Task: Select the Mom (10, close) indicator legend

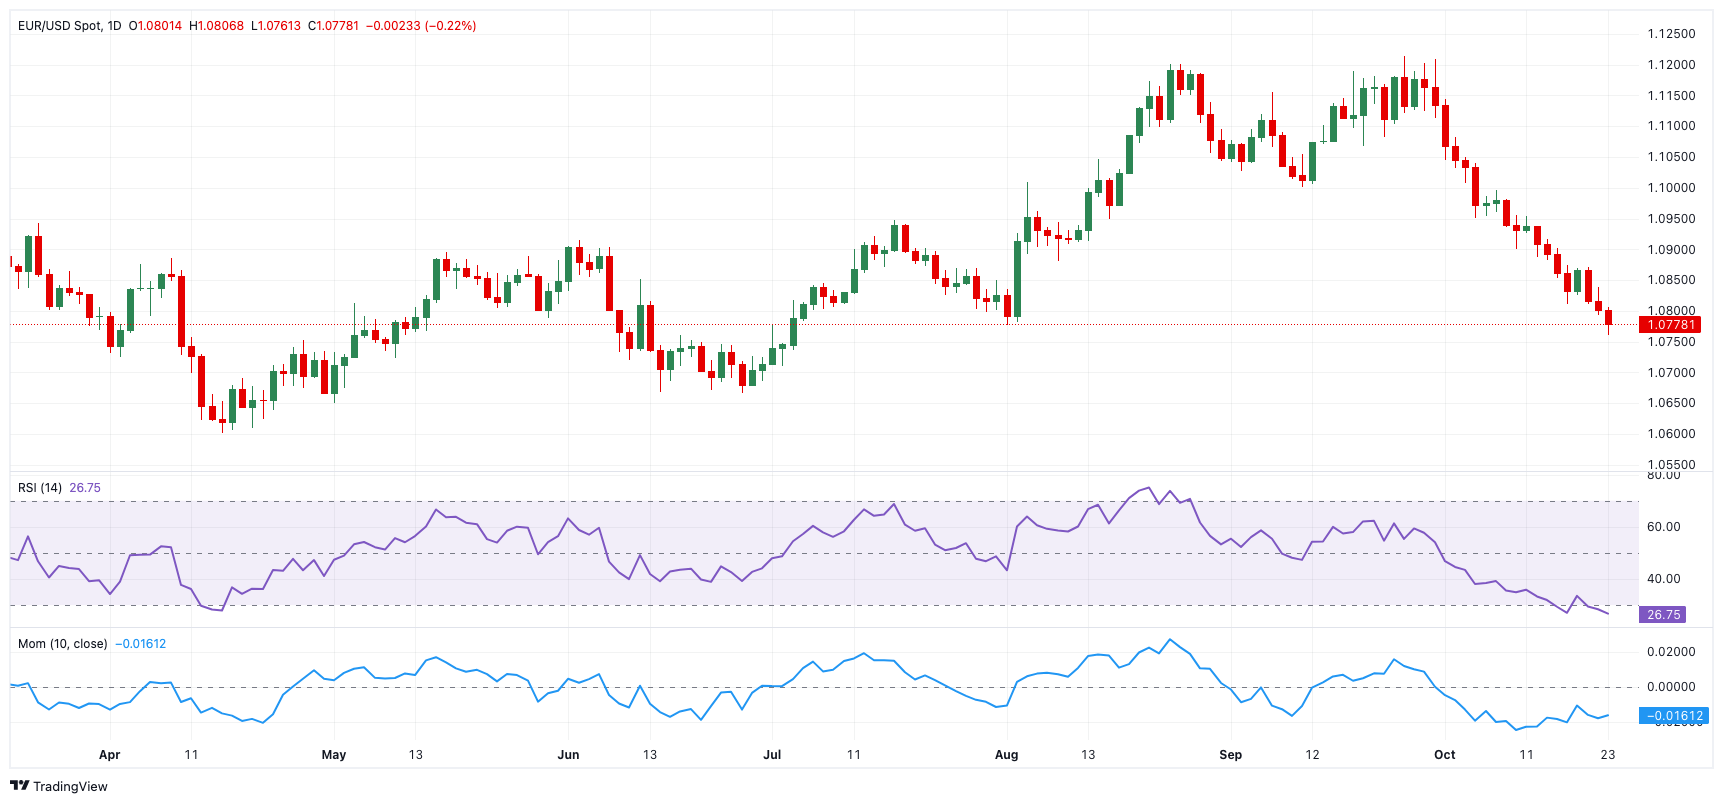Action: click(x=62, y=644)
